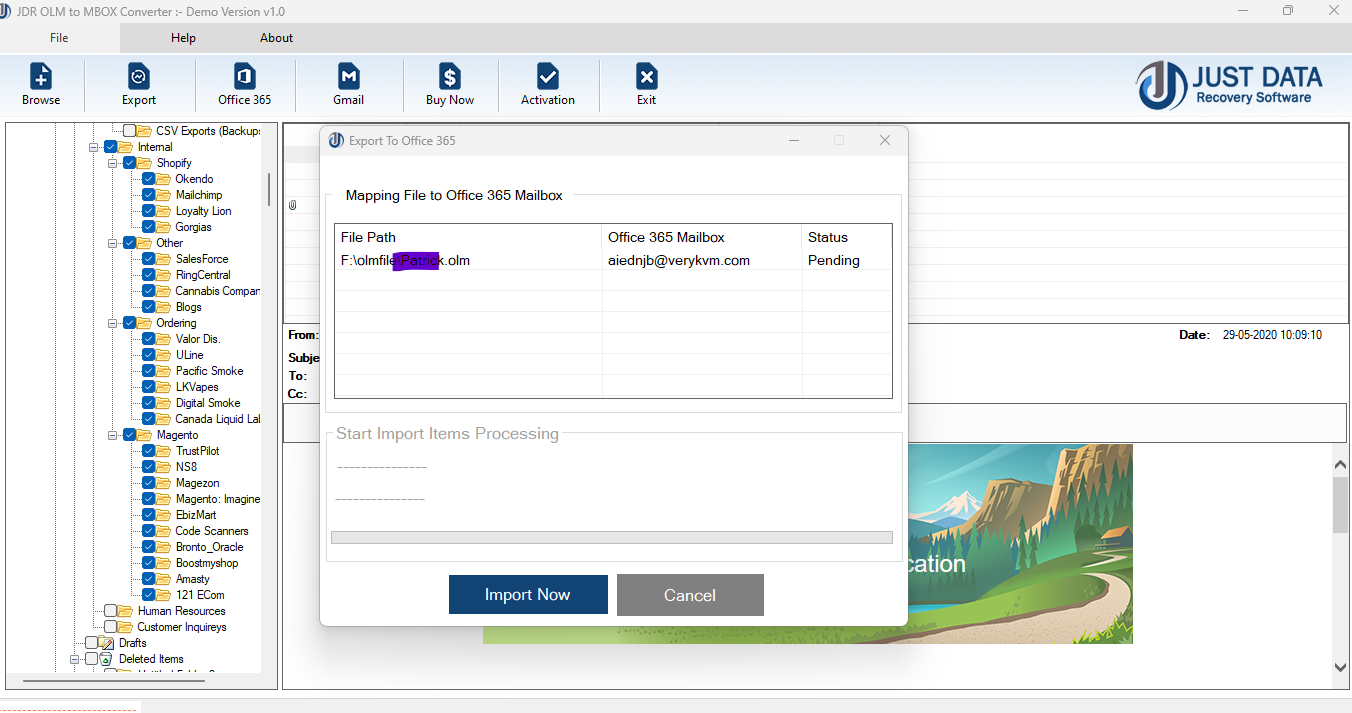Collapse the Magento tree node

[113, 435]
